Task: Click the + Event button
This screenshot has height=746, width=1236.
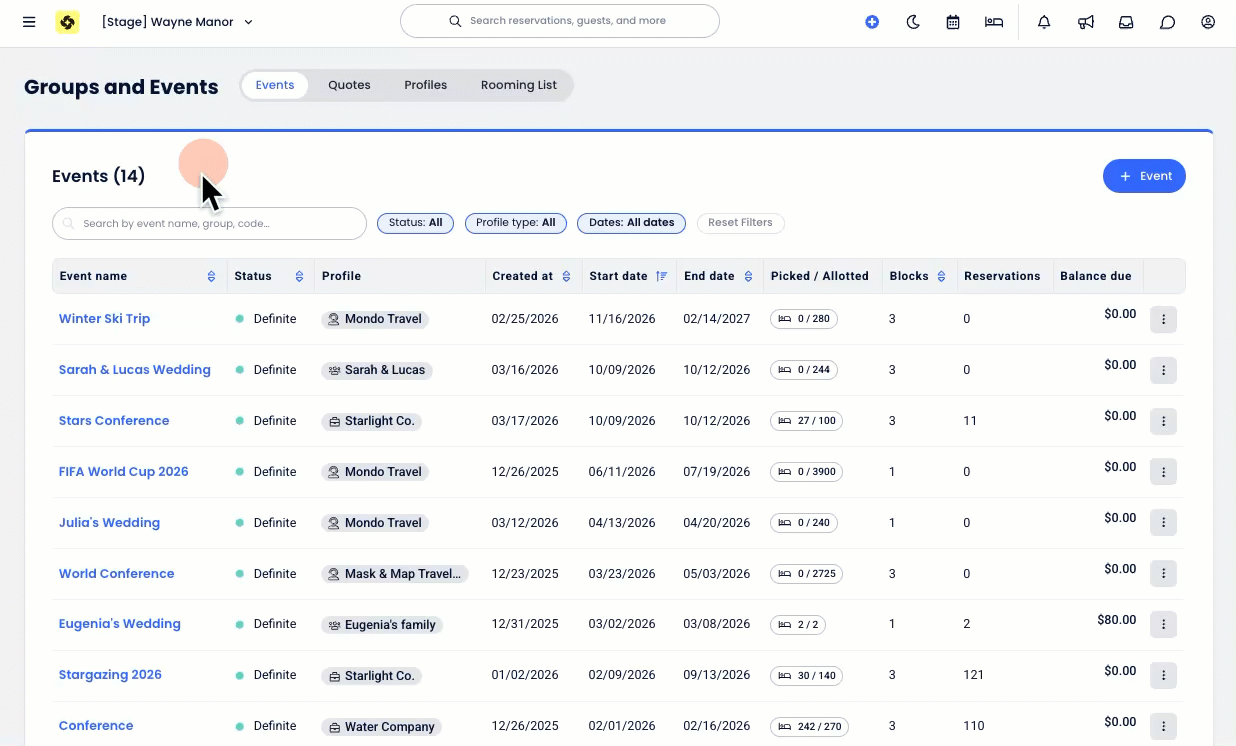Action: tap(1144, 176)
